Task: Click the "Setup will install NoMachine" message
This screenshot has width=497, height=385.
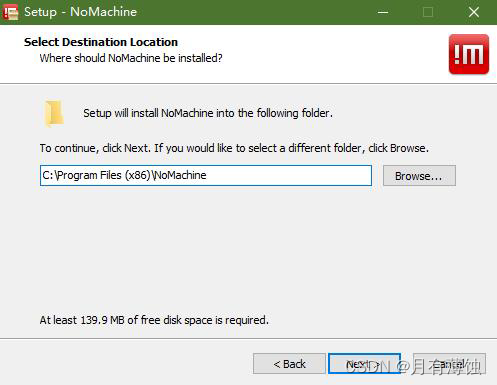Action: pyautogui.click(x=208, y=113)
